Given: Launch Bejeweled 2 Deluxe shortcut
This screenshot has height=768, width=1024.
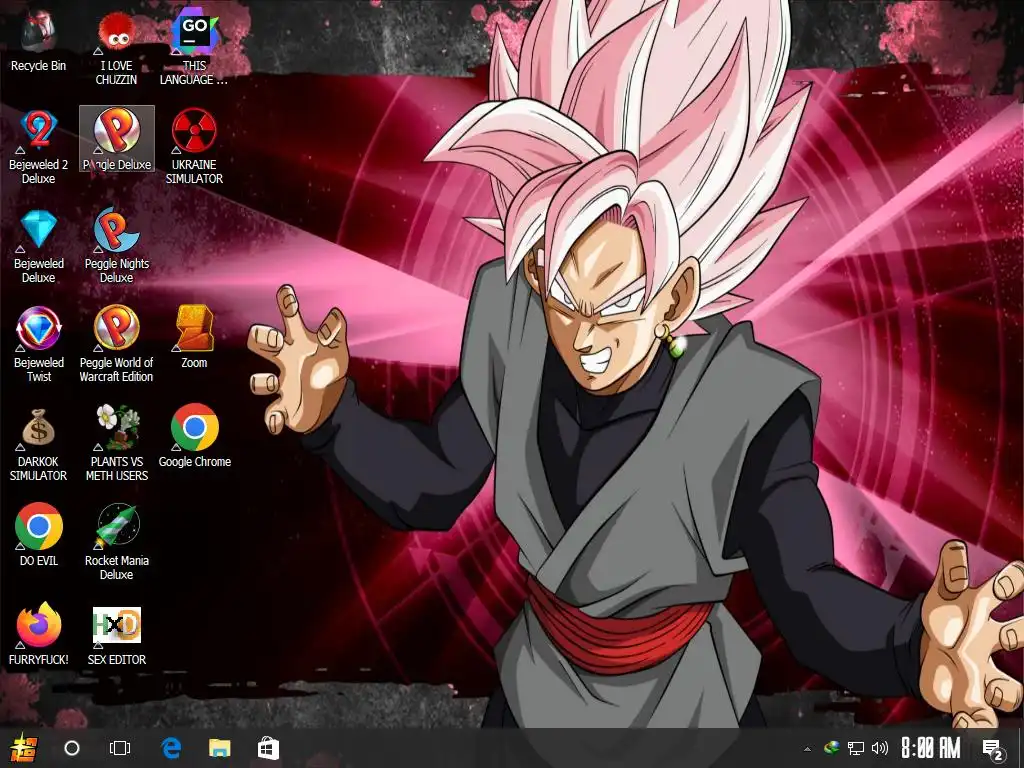Looking at the screenshot, I should (x=38, y=148).
